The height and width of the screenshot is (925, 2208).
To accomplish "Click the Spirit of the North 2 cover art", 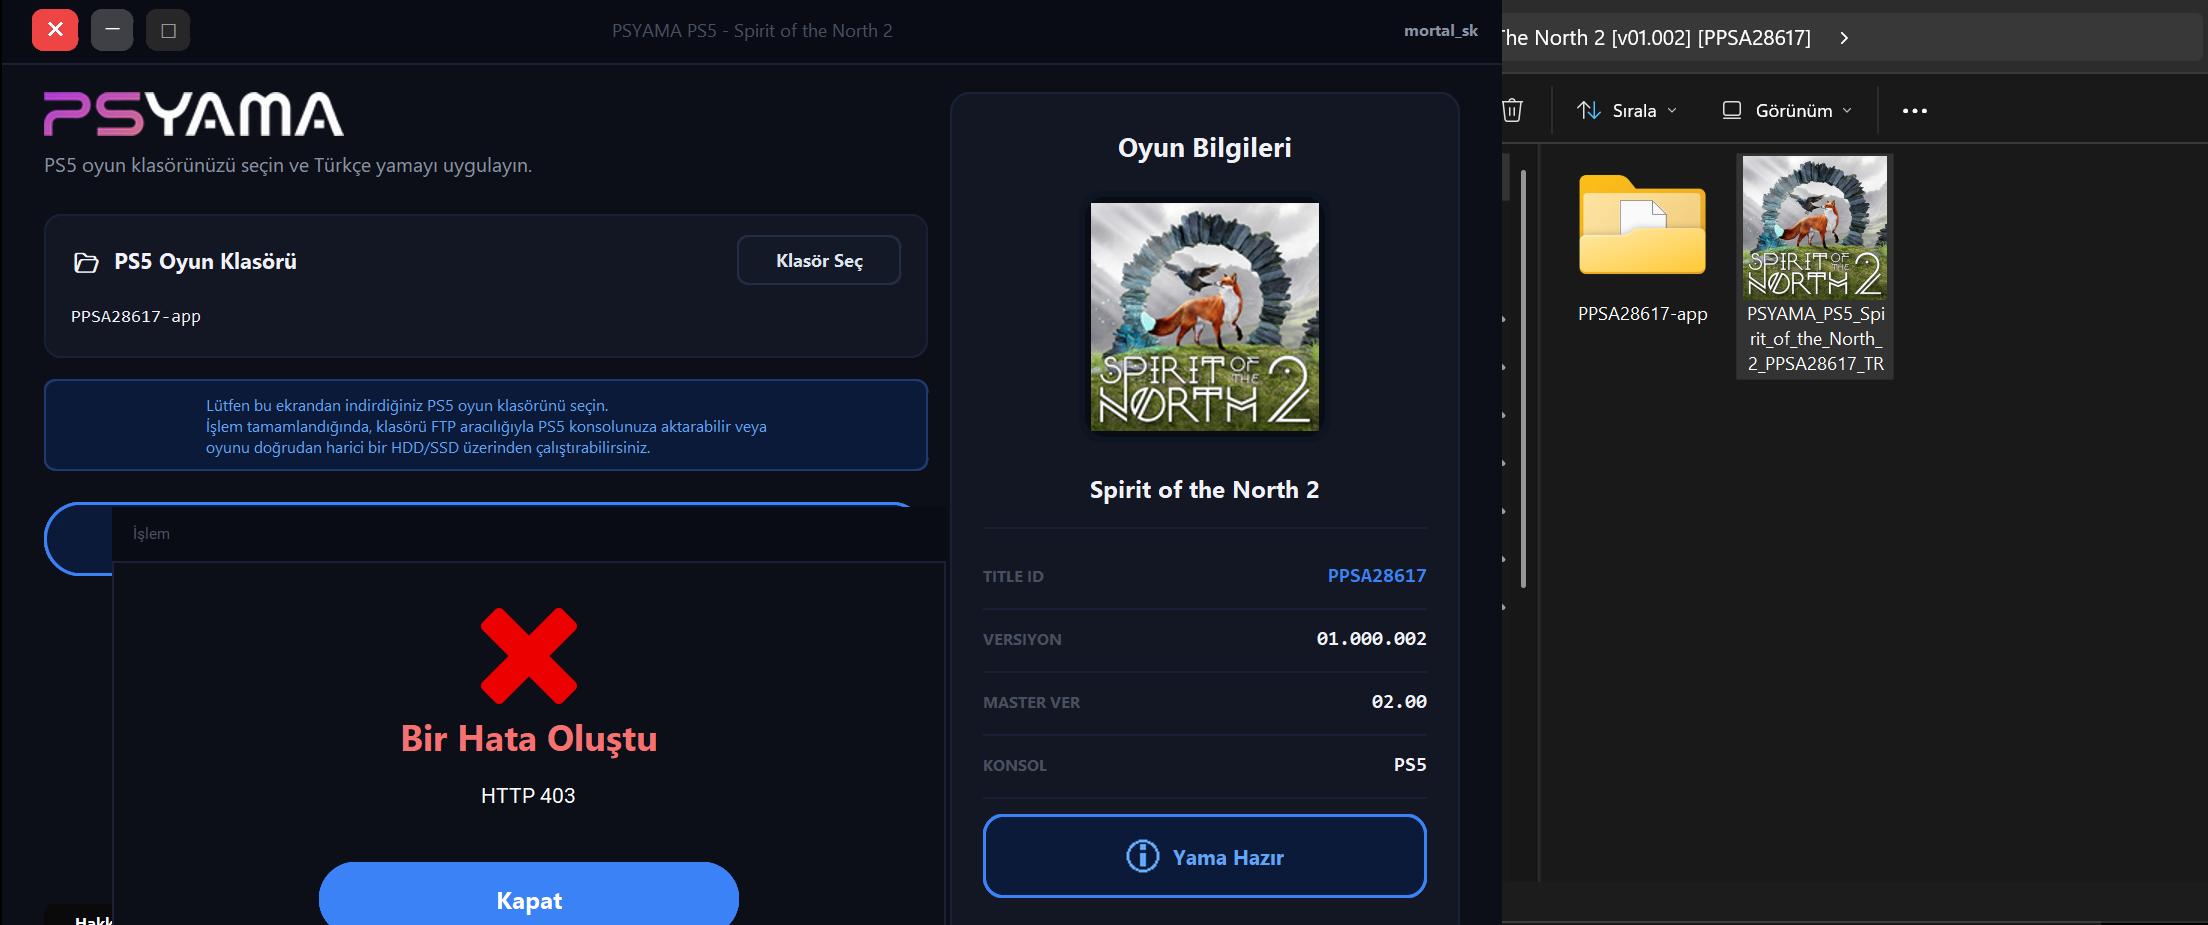I will pos(1205,317).
